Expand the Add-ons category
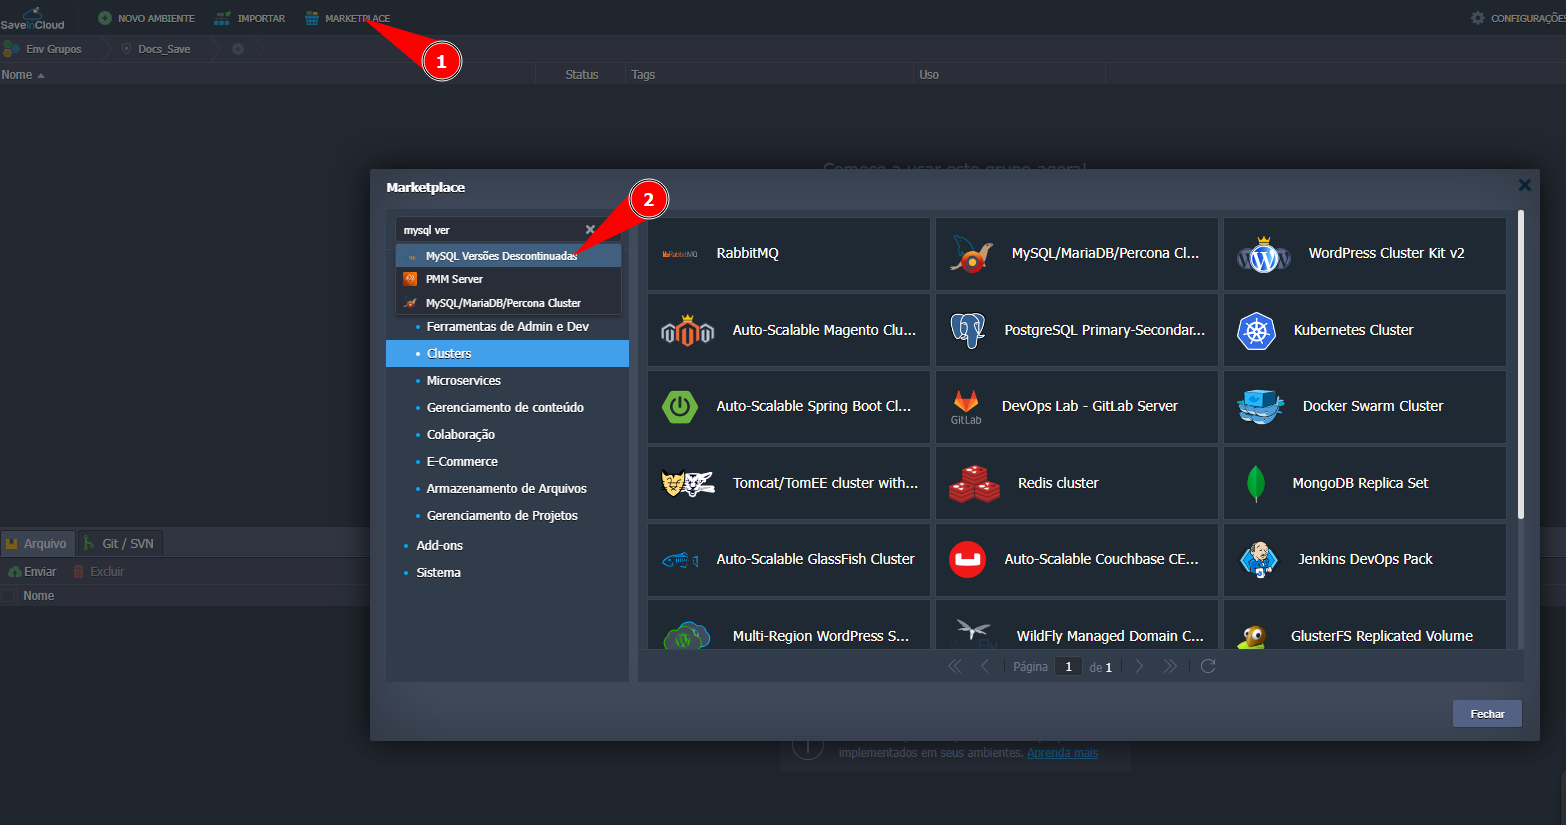 [439, 546]
